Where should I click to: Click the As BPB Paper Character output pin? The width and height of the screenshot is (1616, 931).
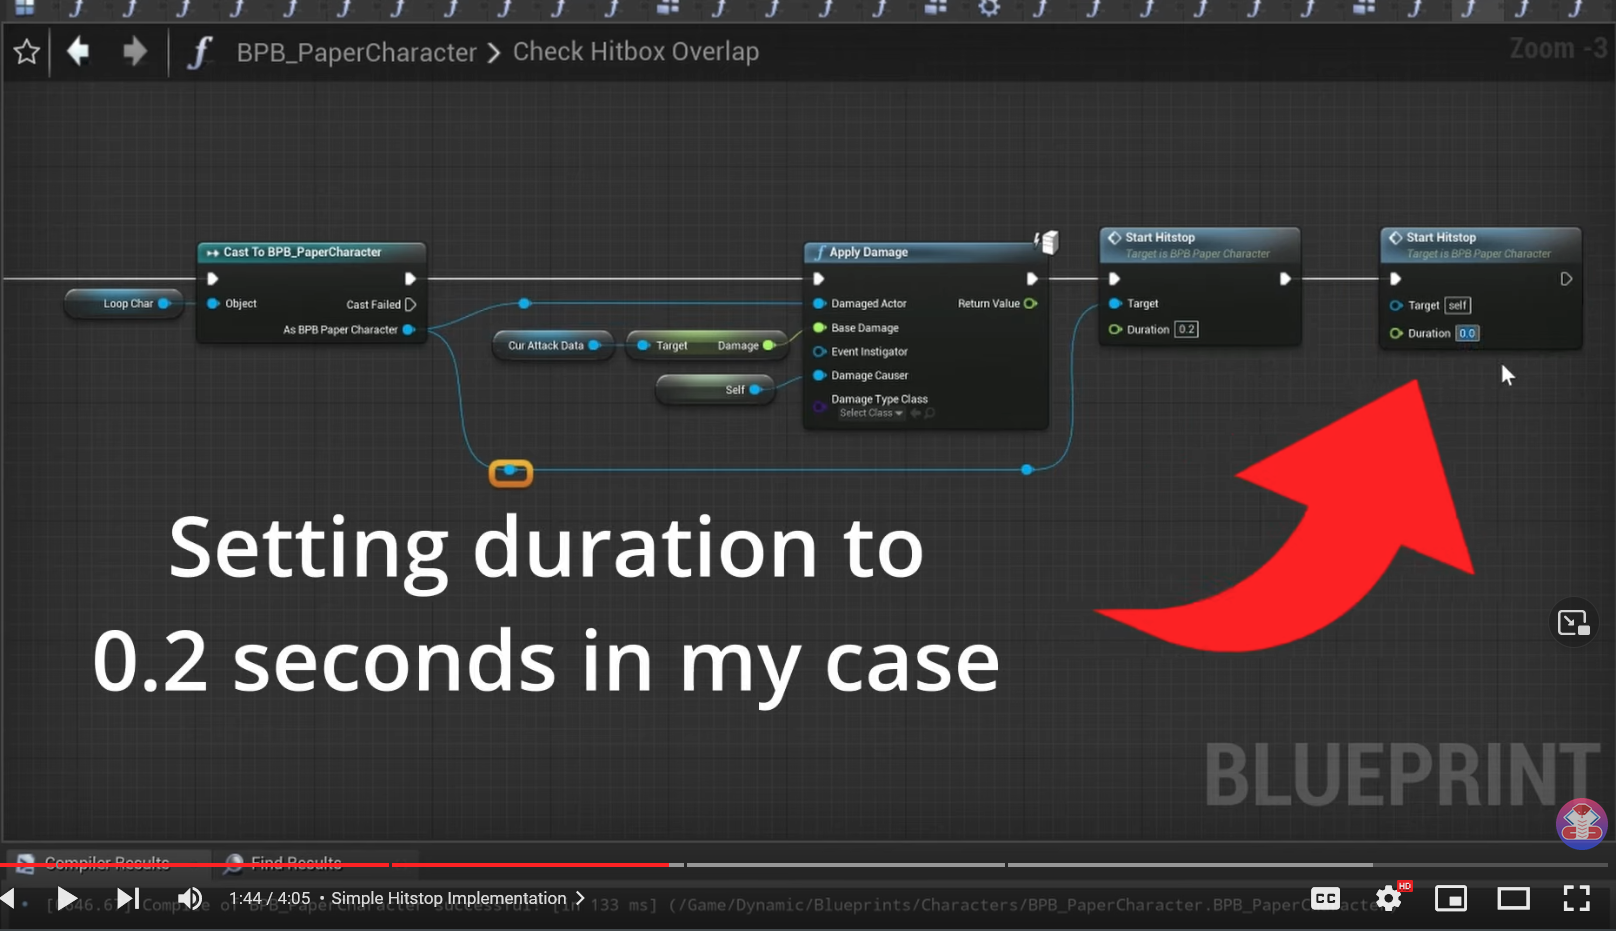click(x=408, y=329)
